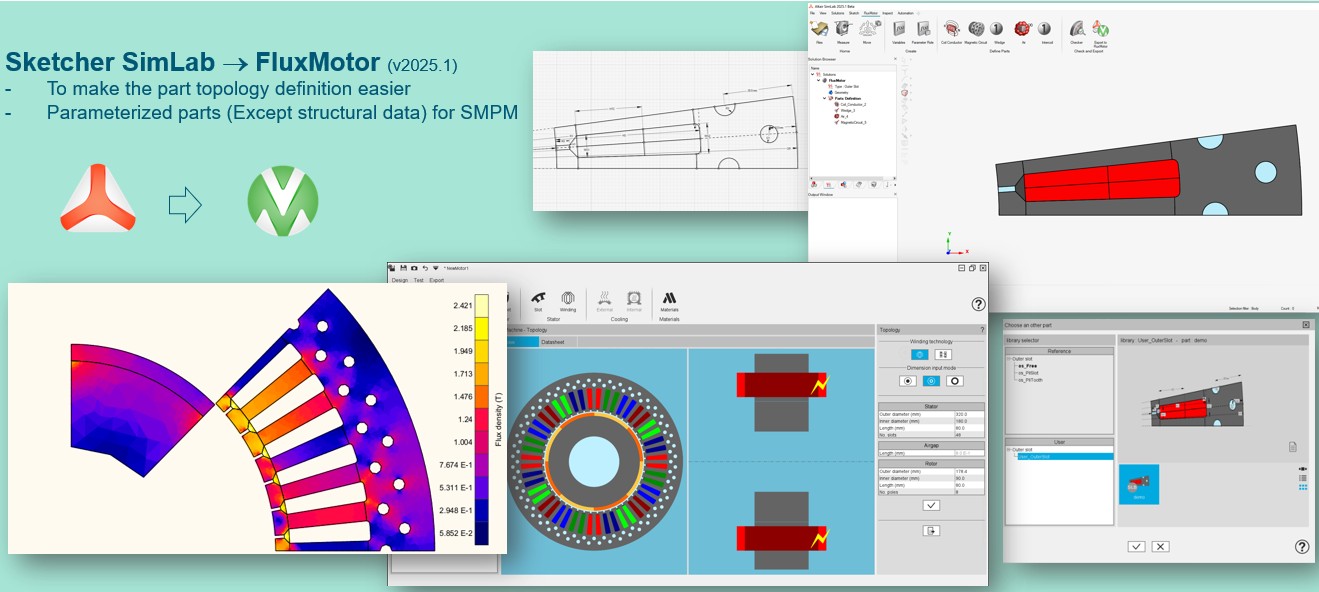Switch to the Datasheet tab

pos(552,342)
